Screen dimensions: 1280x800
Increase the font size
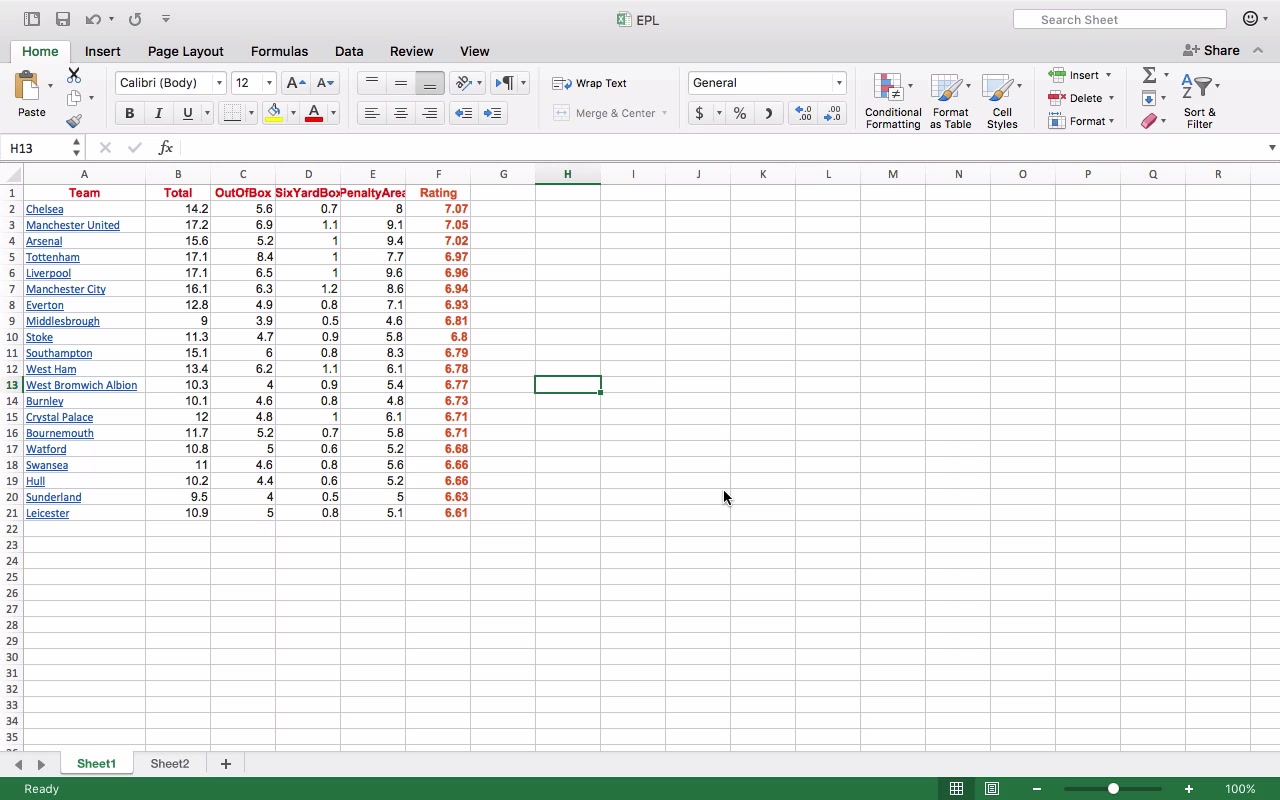[x=295, y=83]
